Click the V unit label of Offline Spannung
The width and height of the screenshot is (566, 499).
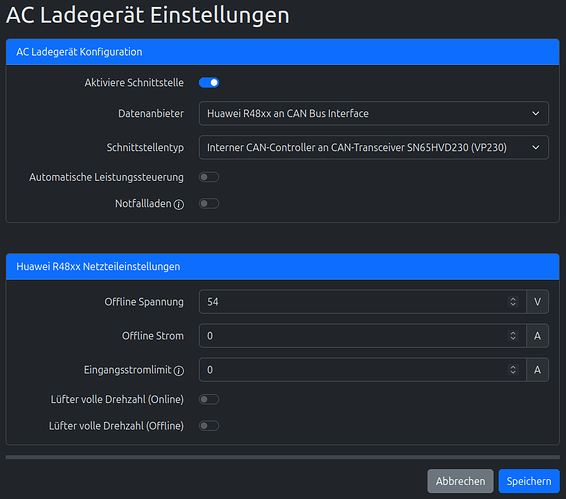click(537, 301)
